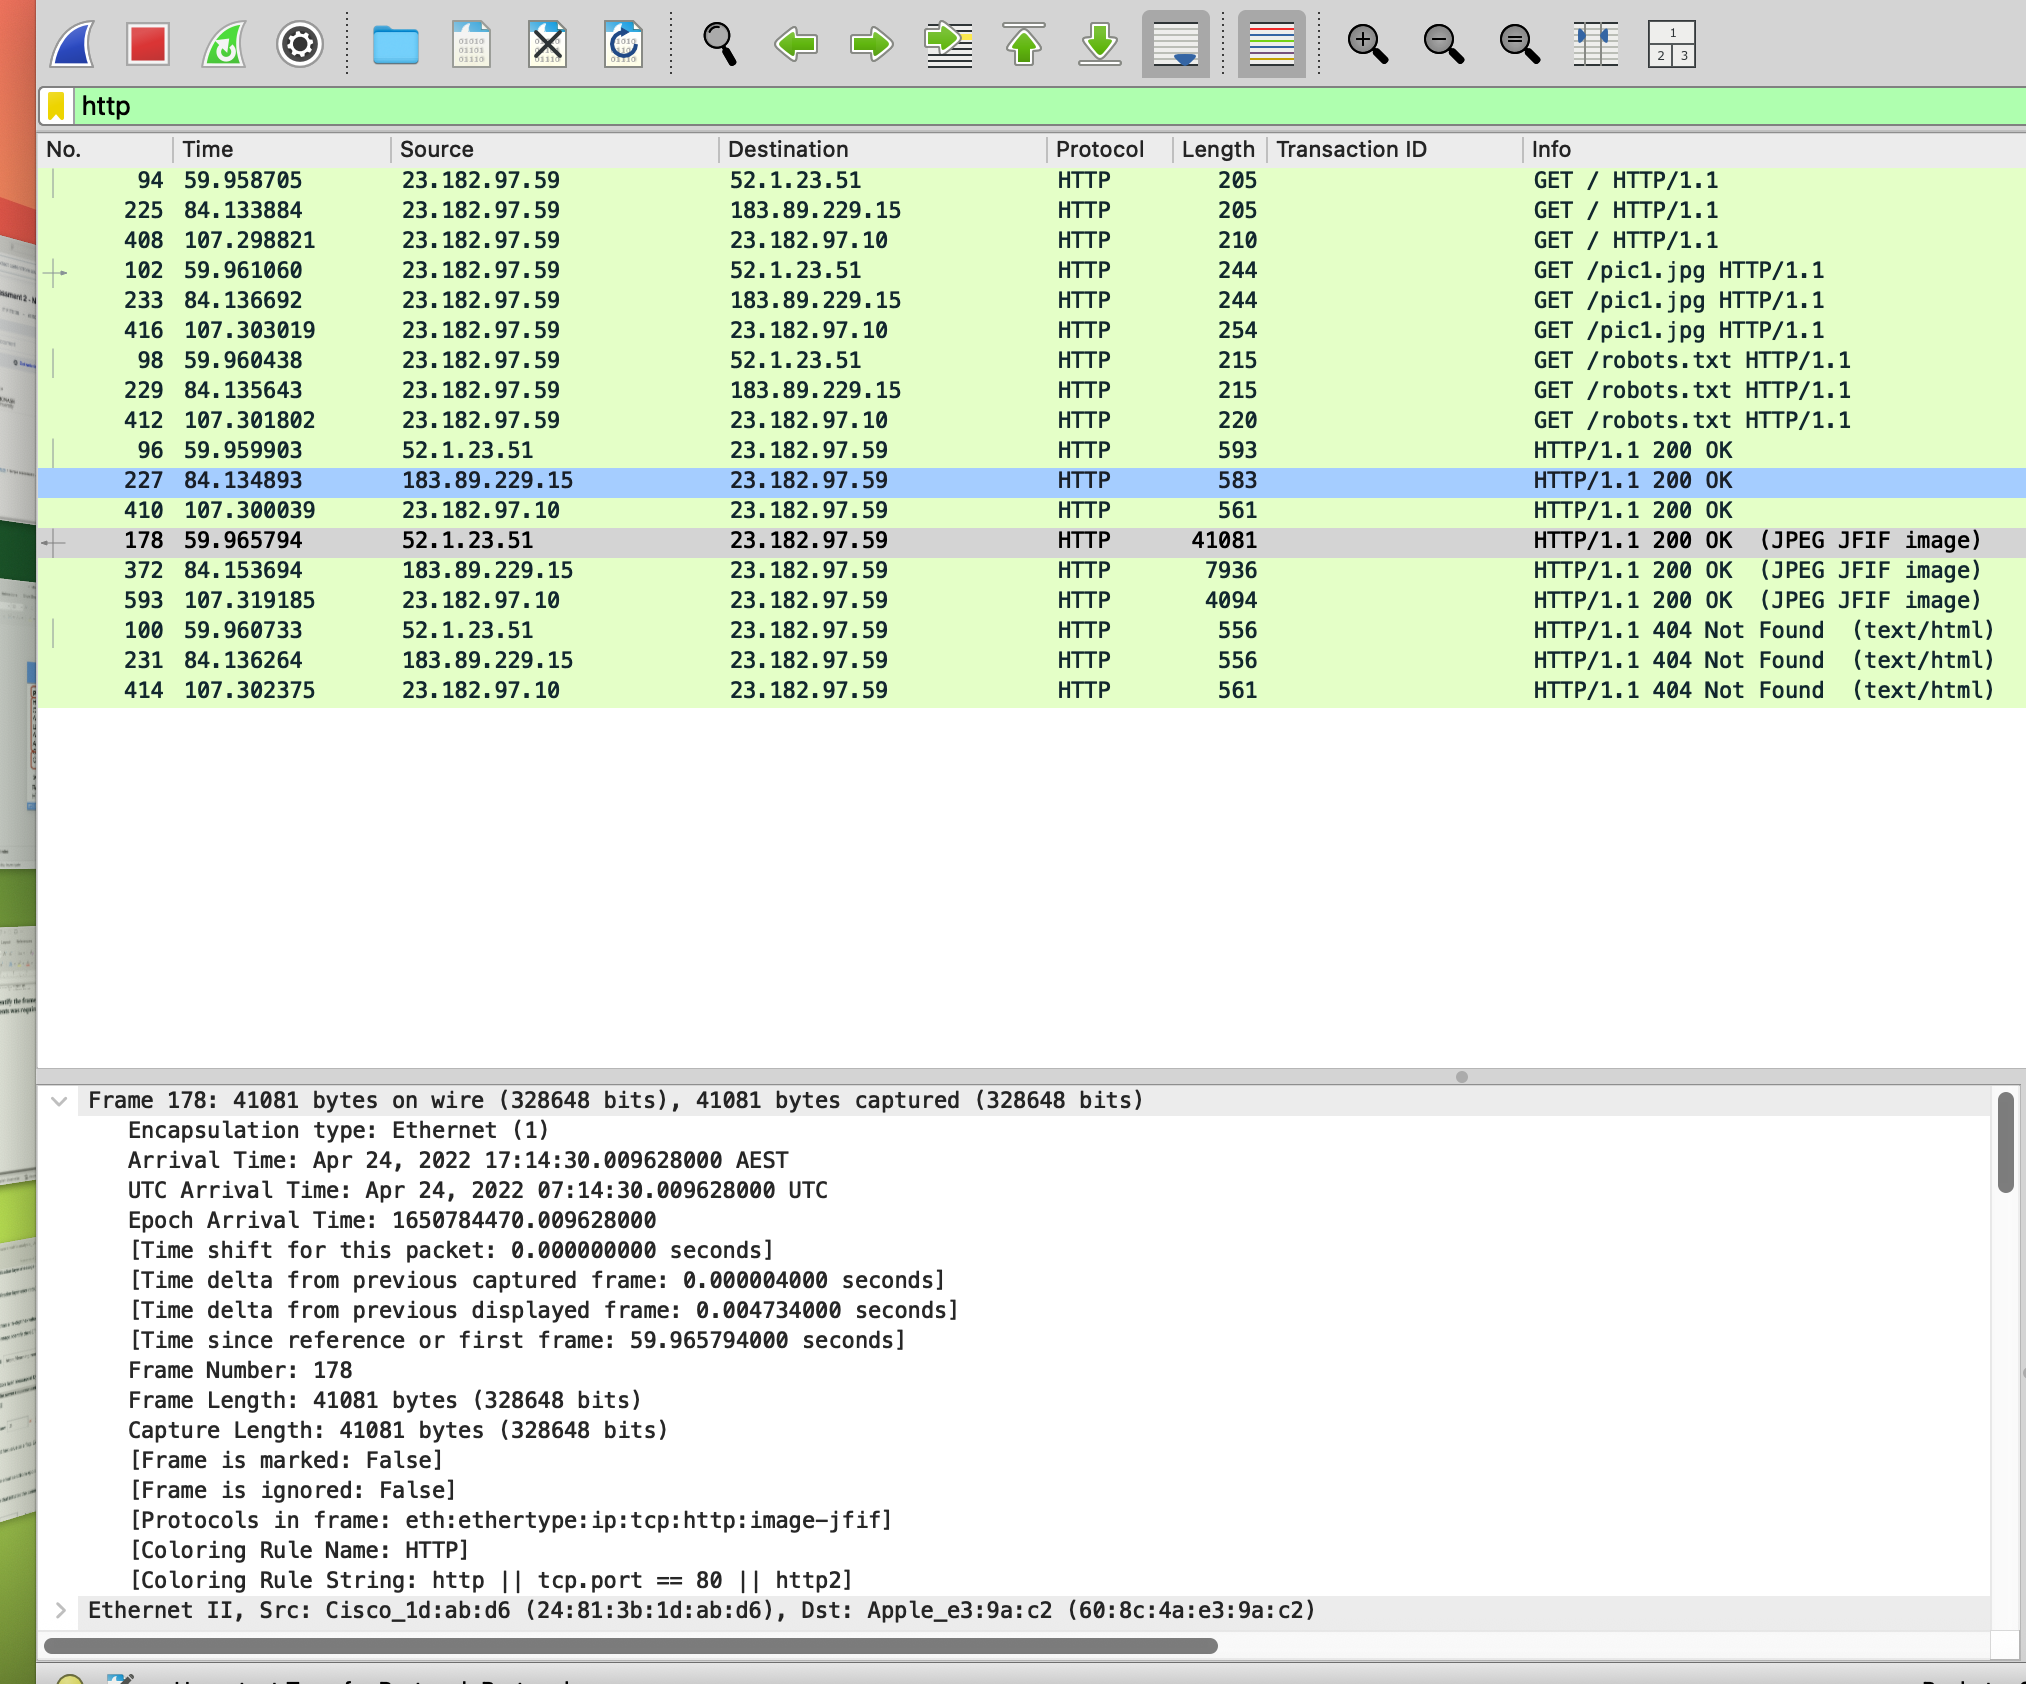Open the Find Packet search tool
Screen dimensions: 2026x1684
point(719,44)
